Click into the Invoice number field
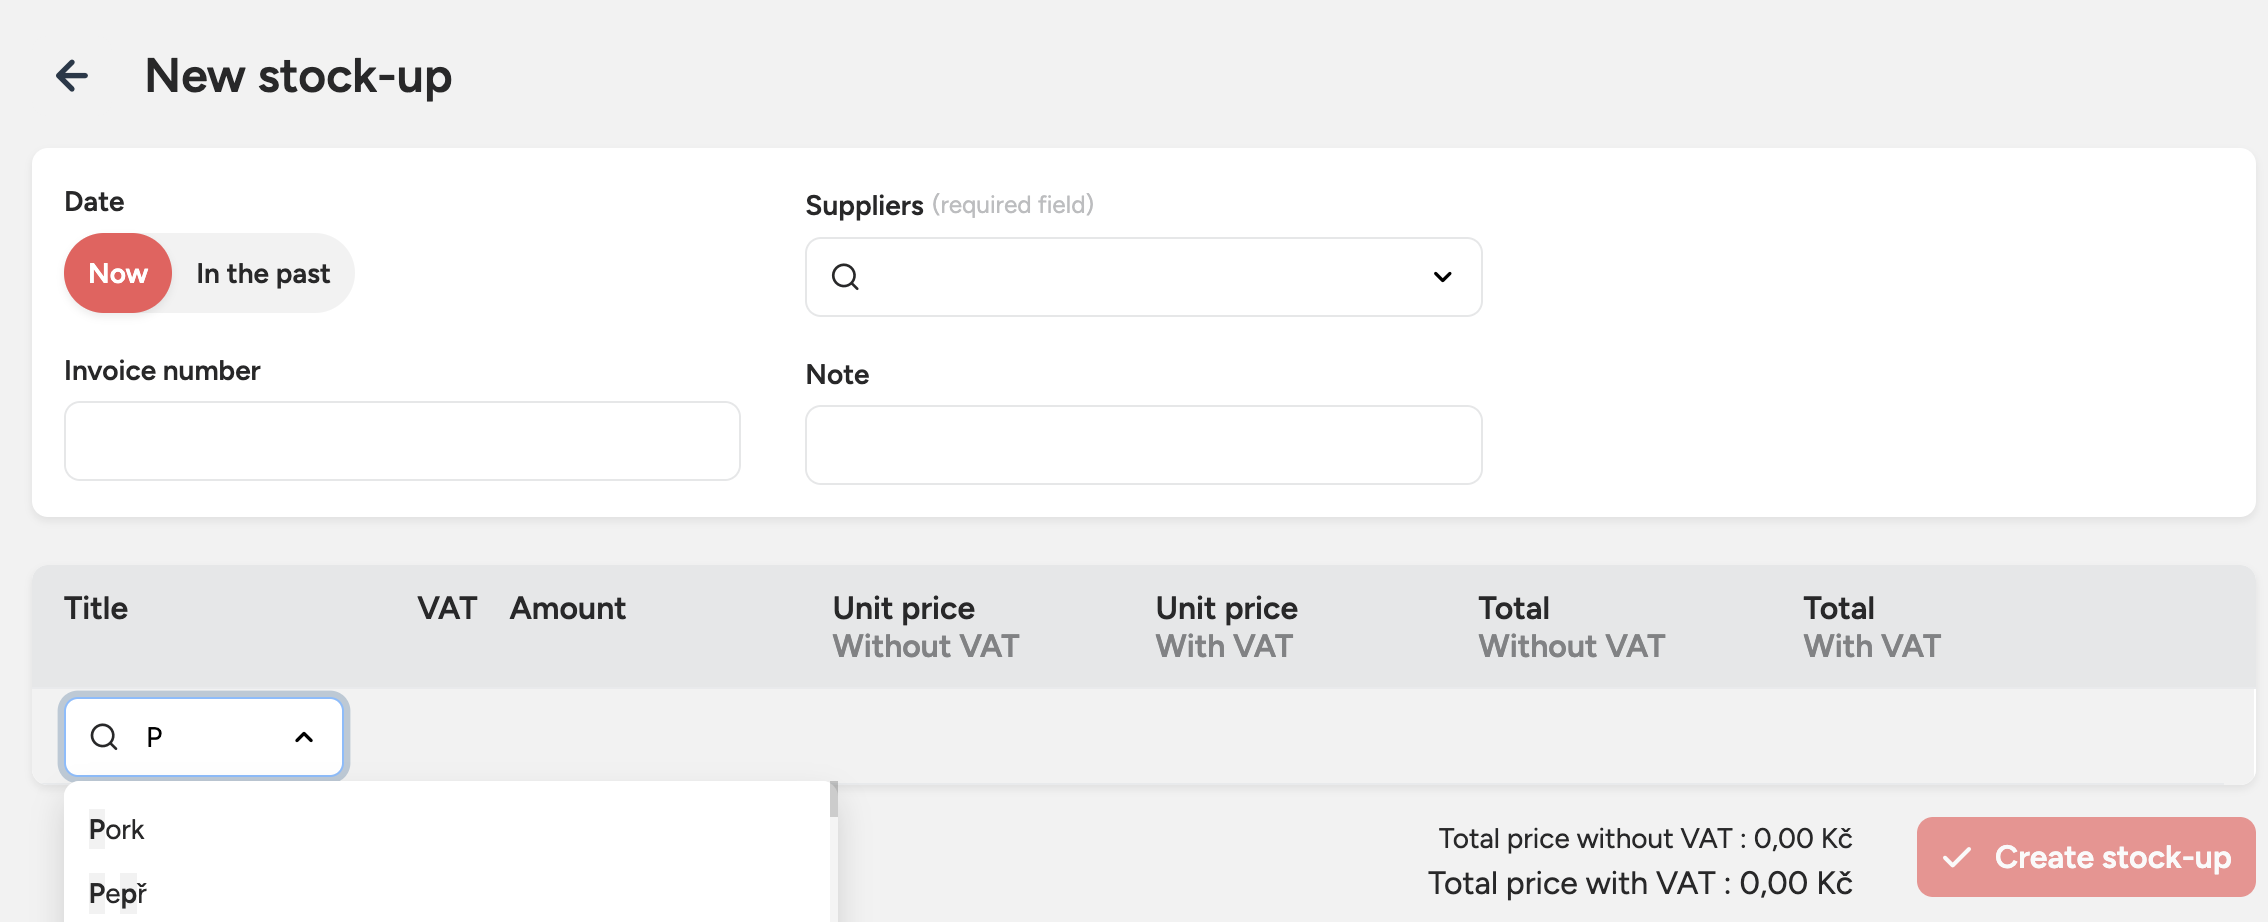This screenshot has width=2268, height=922. (402, 441)
